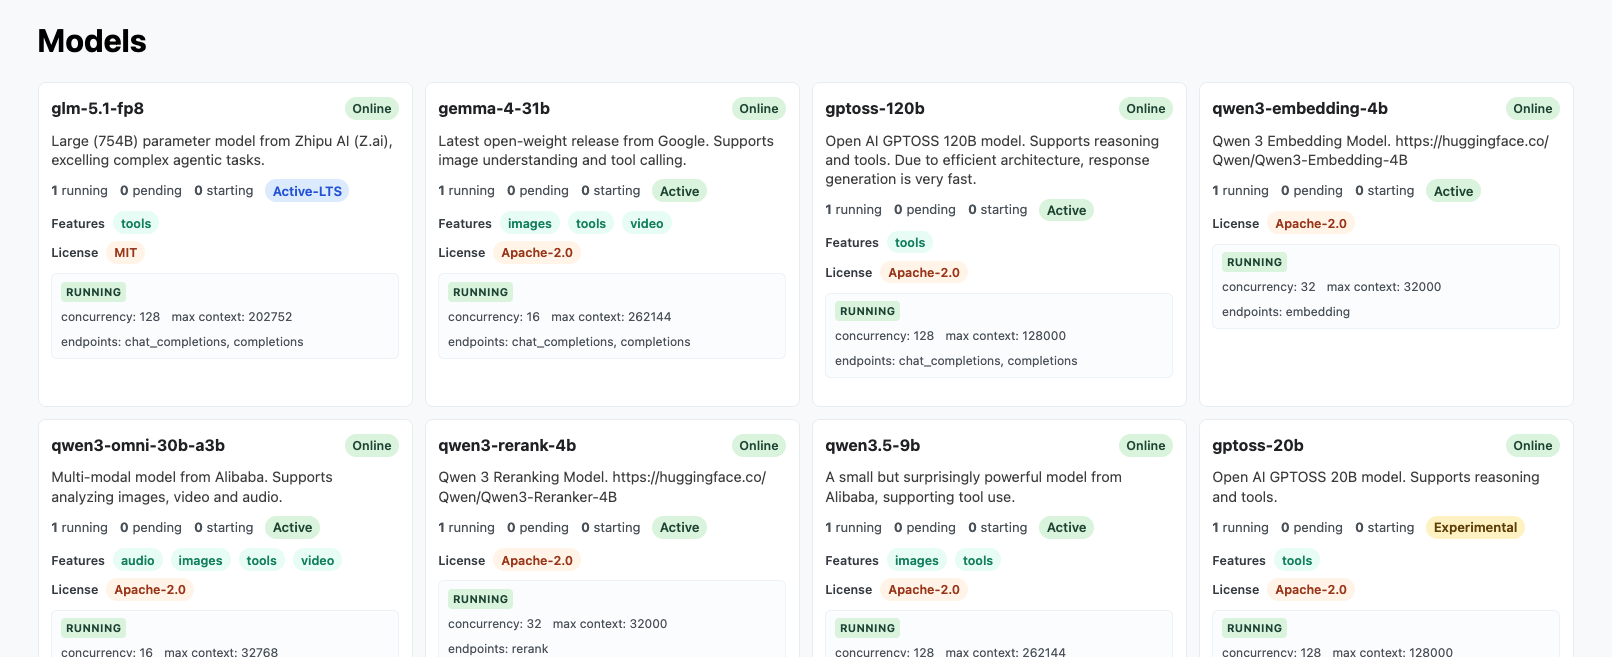Click the Online badge on qwen3.5-9b
Screen dimensions: 1612x657
[x=1146, y=445]
